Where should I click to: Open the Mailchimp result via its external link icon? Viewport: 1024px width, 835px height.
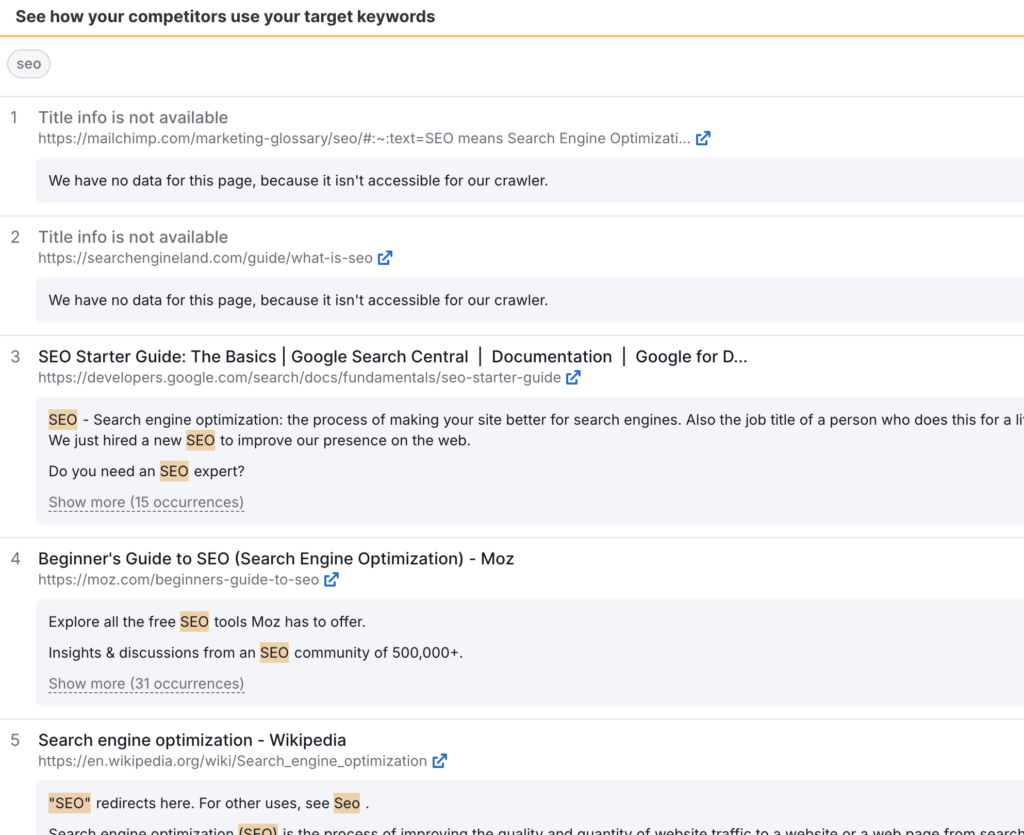click(x=703, y=139)
